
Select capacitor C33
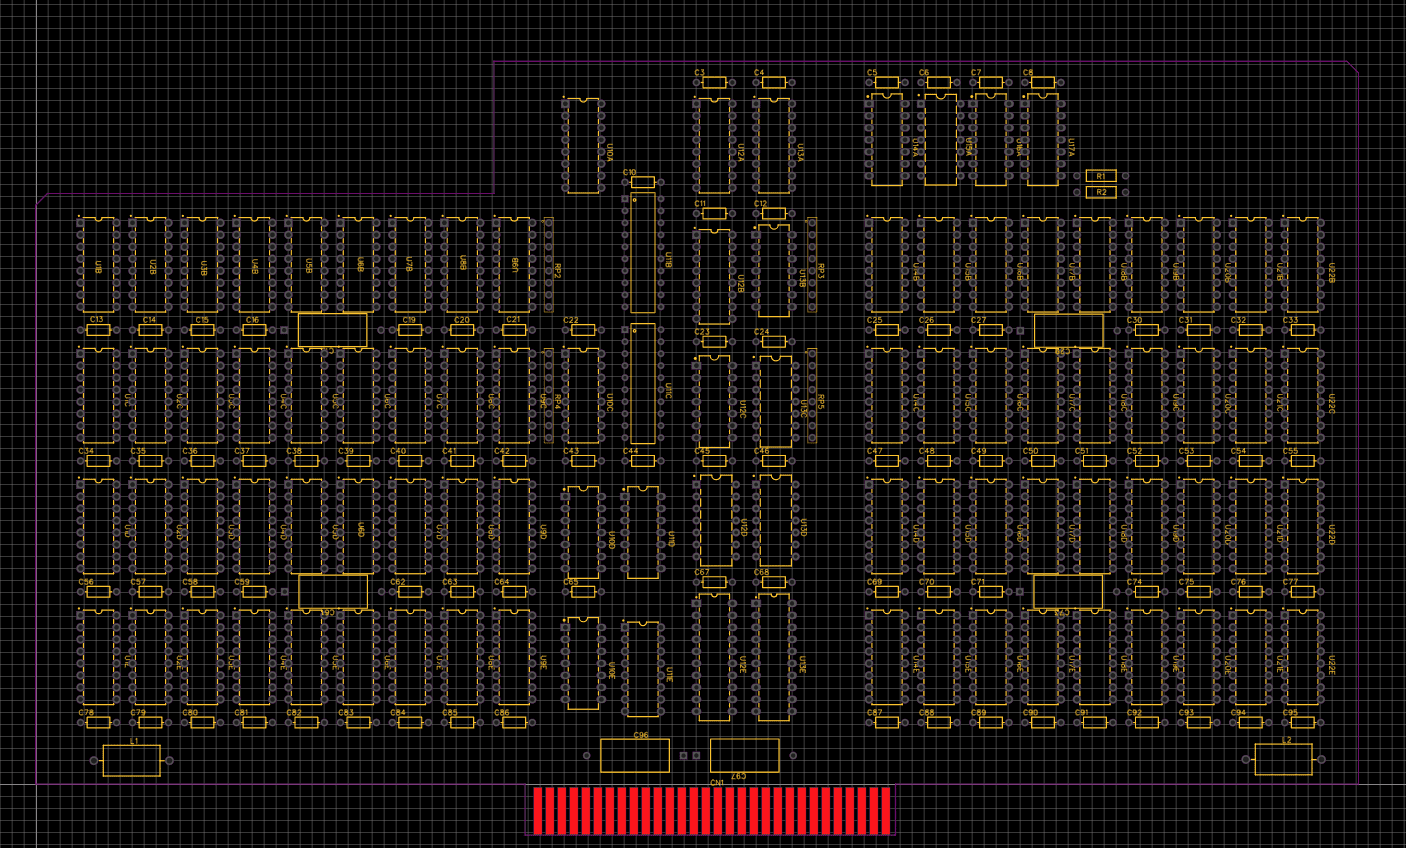[x=1302, y=330]
